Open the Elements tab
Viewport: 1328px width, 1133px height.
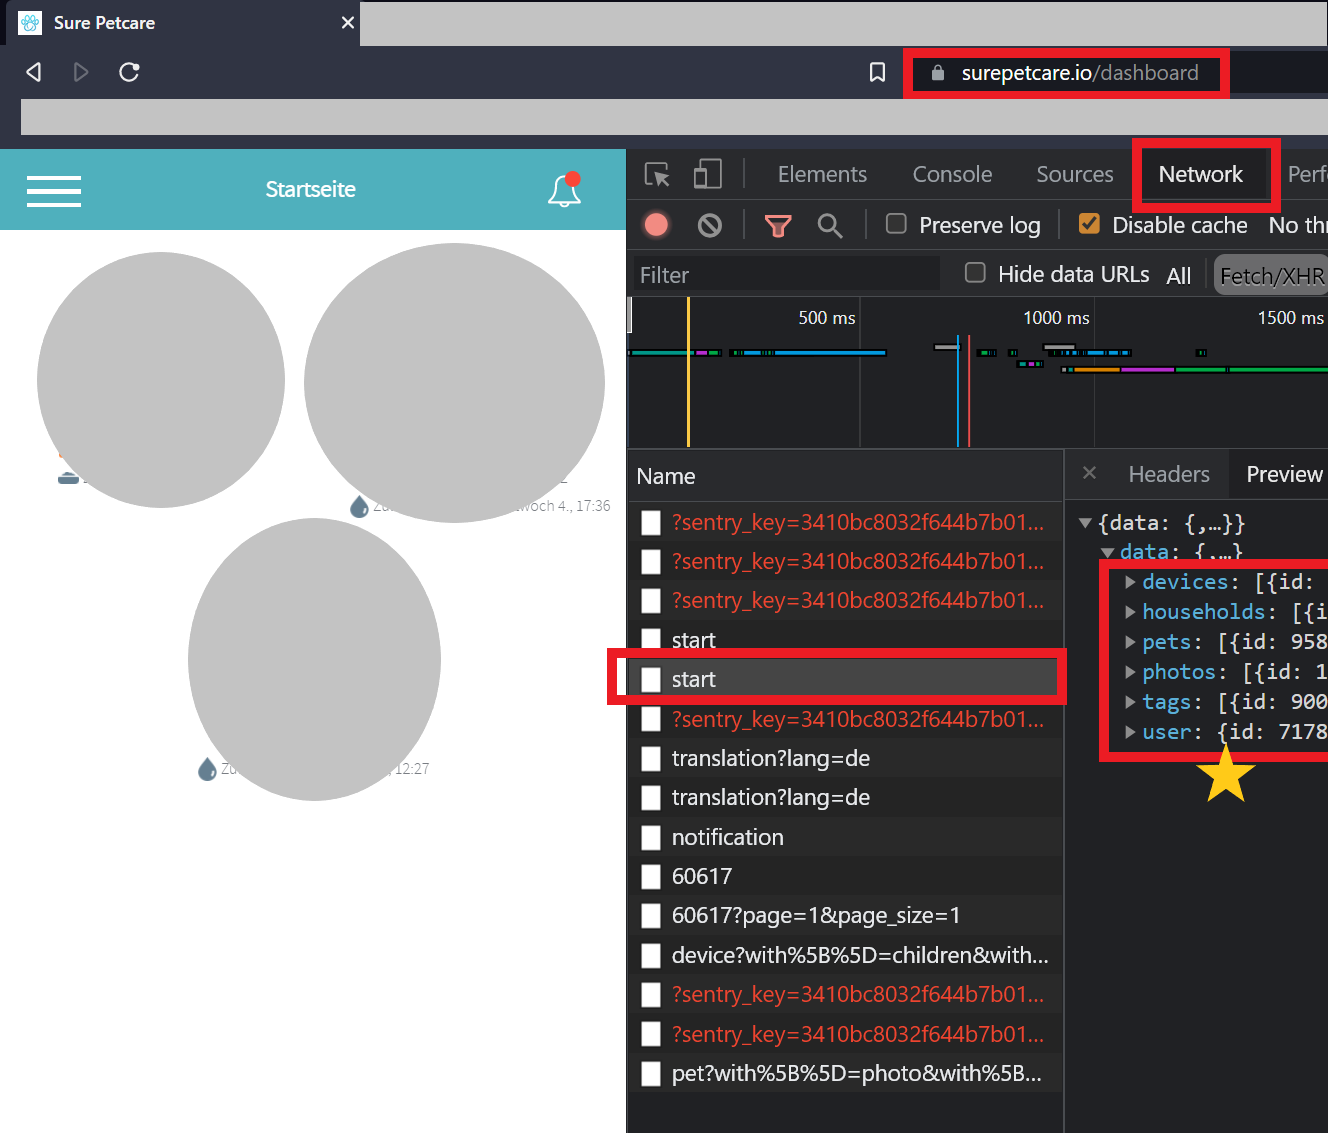822,174
